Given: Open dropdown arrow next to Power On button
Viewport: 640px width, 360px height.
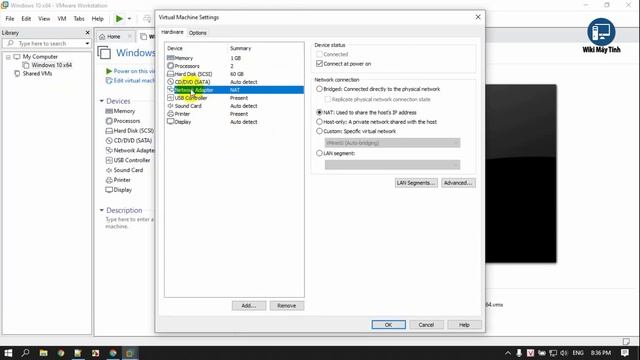Looking at the screenshot, I should click(129, 19).
